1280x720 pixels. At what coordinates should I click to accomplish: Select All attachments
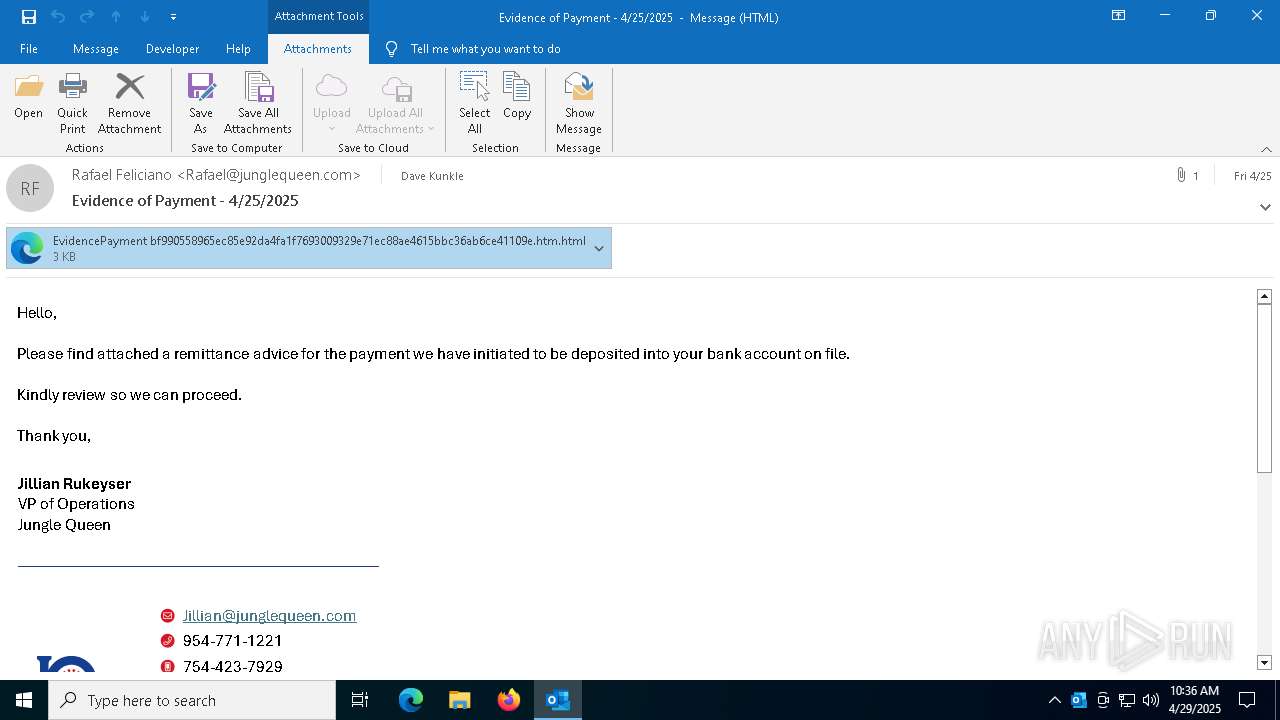474,104
